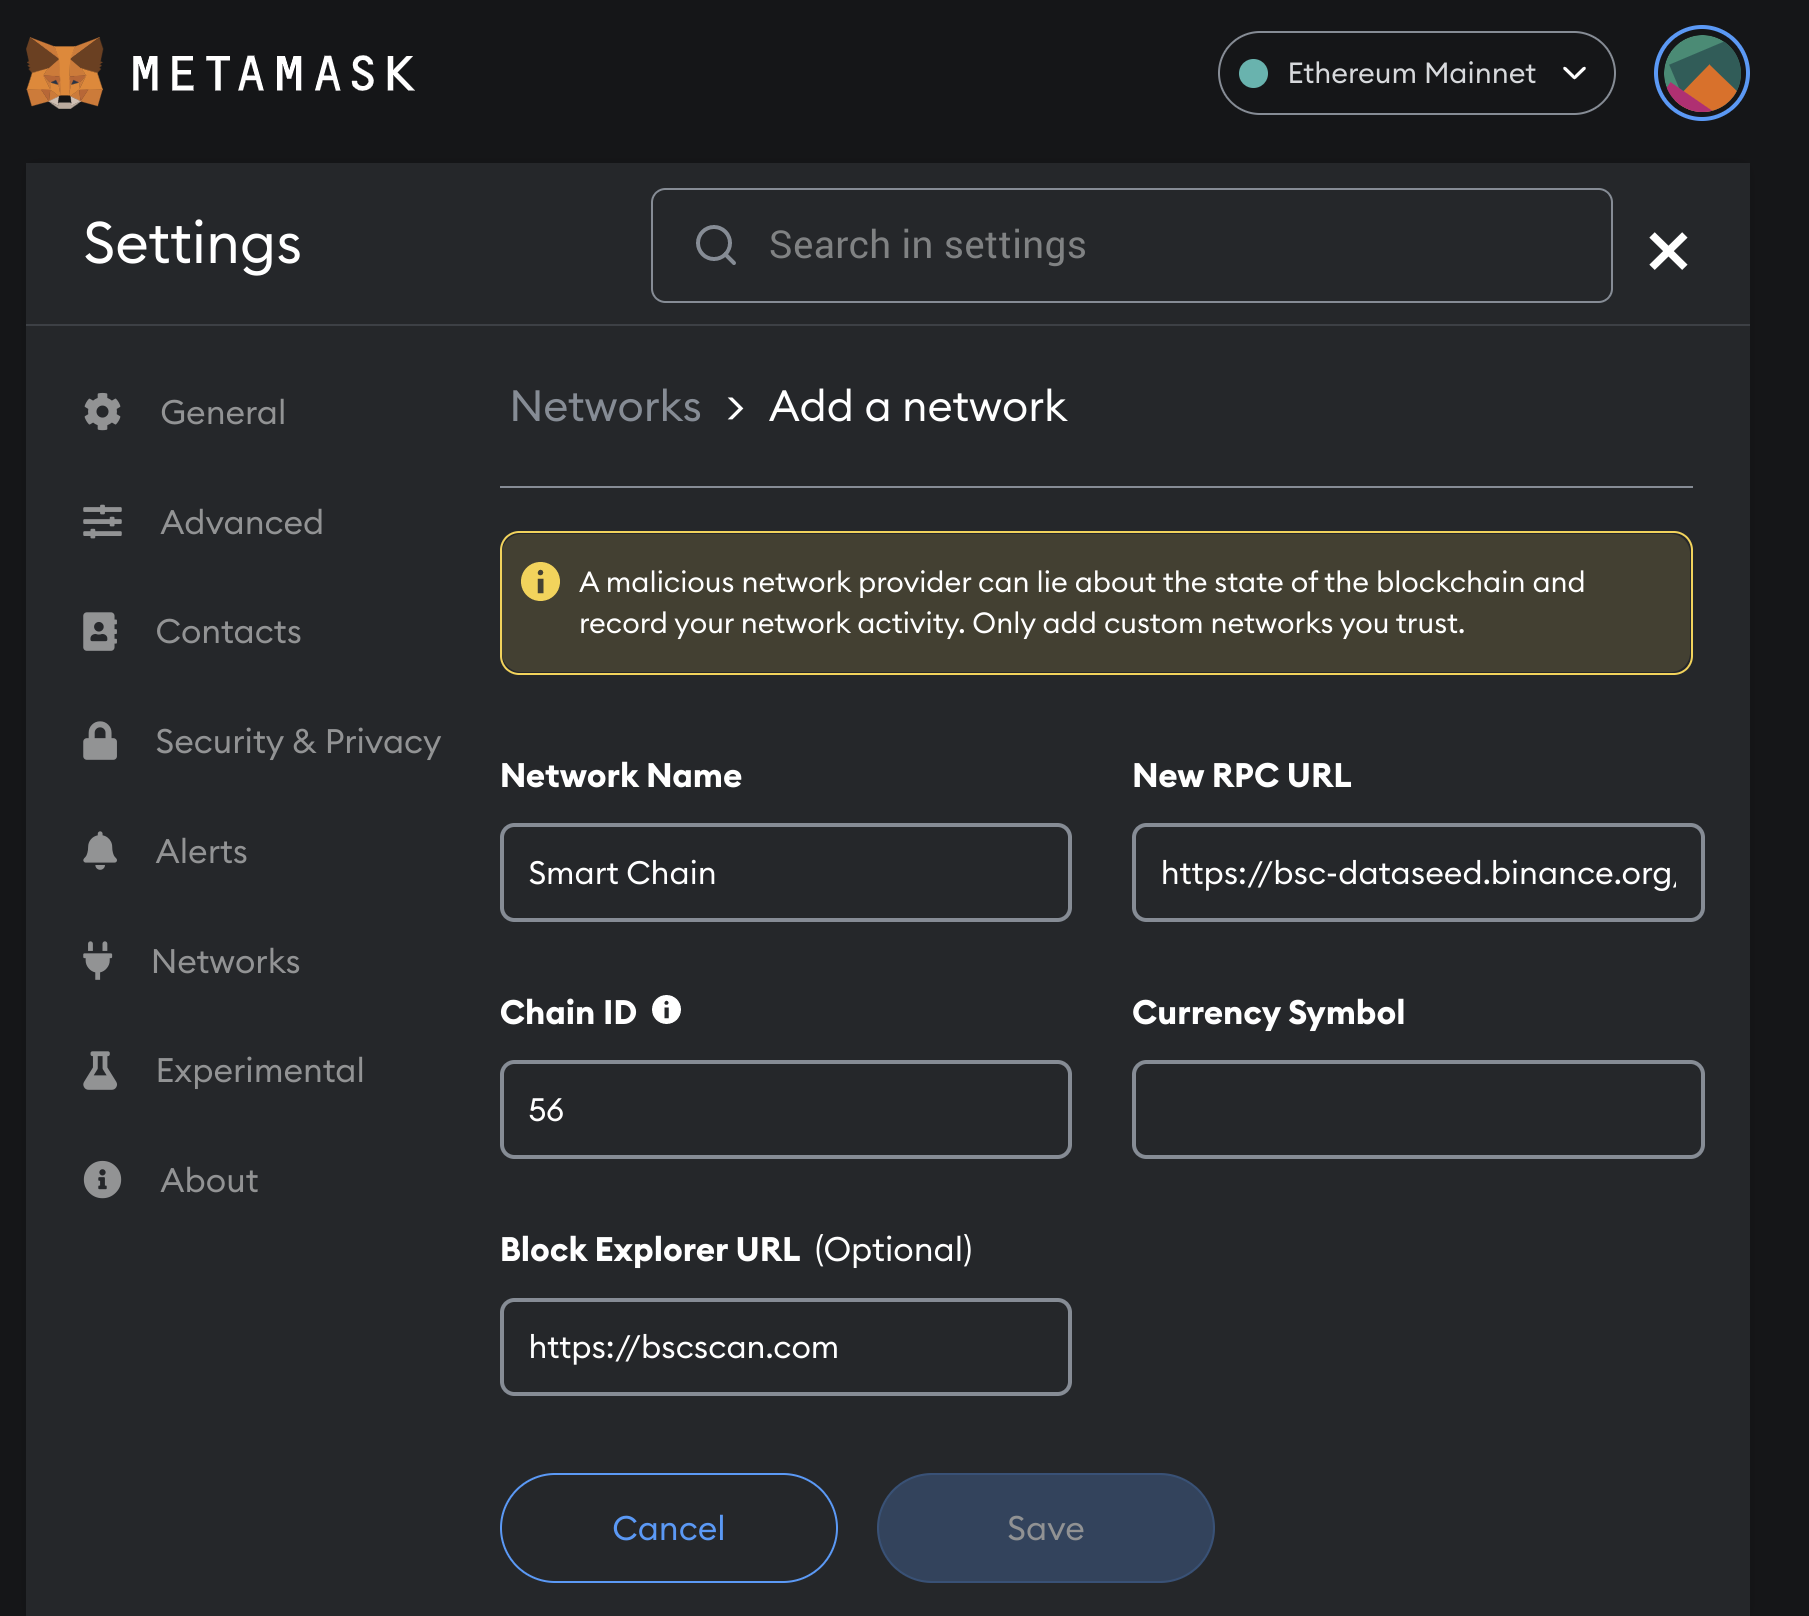Screen dimensions: 1809x1616
Task: Go back via the Networks breadcrumb link
Action: coord(605,406)
